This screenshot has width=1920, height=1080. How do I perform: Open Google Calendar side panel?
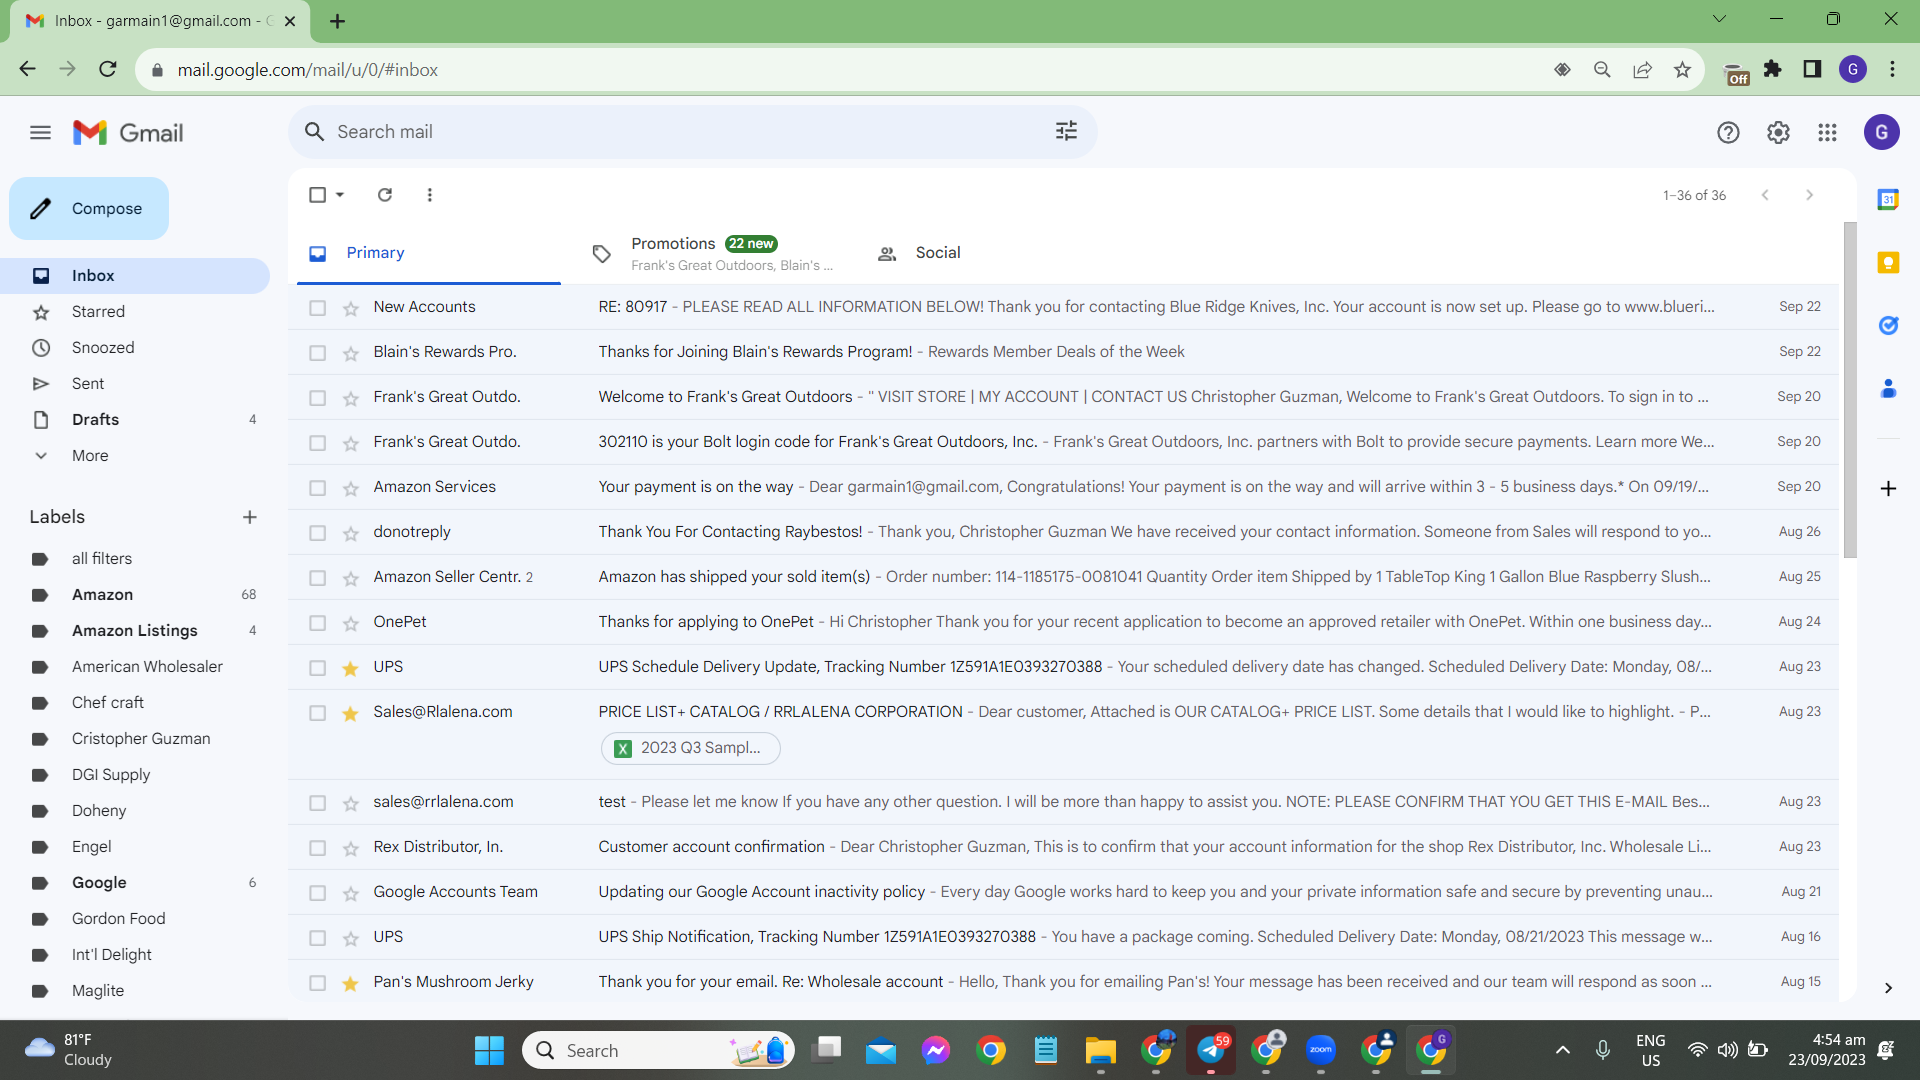1888,200
